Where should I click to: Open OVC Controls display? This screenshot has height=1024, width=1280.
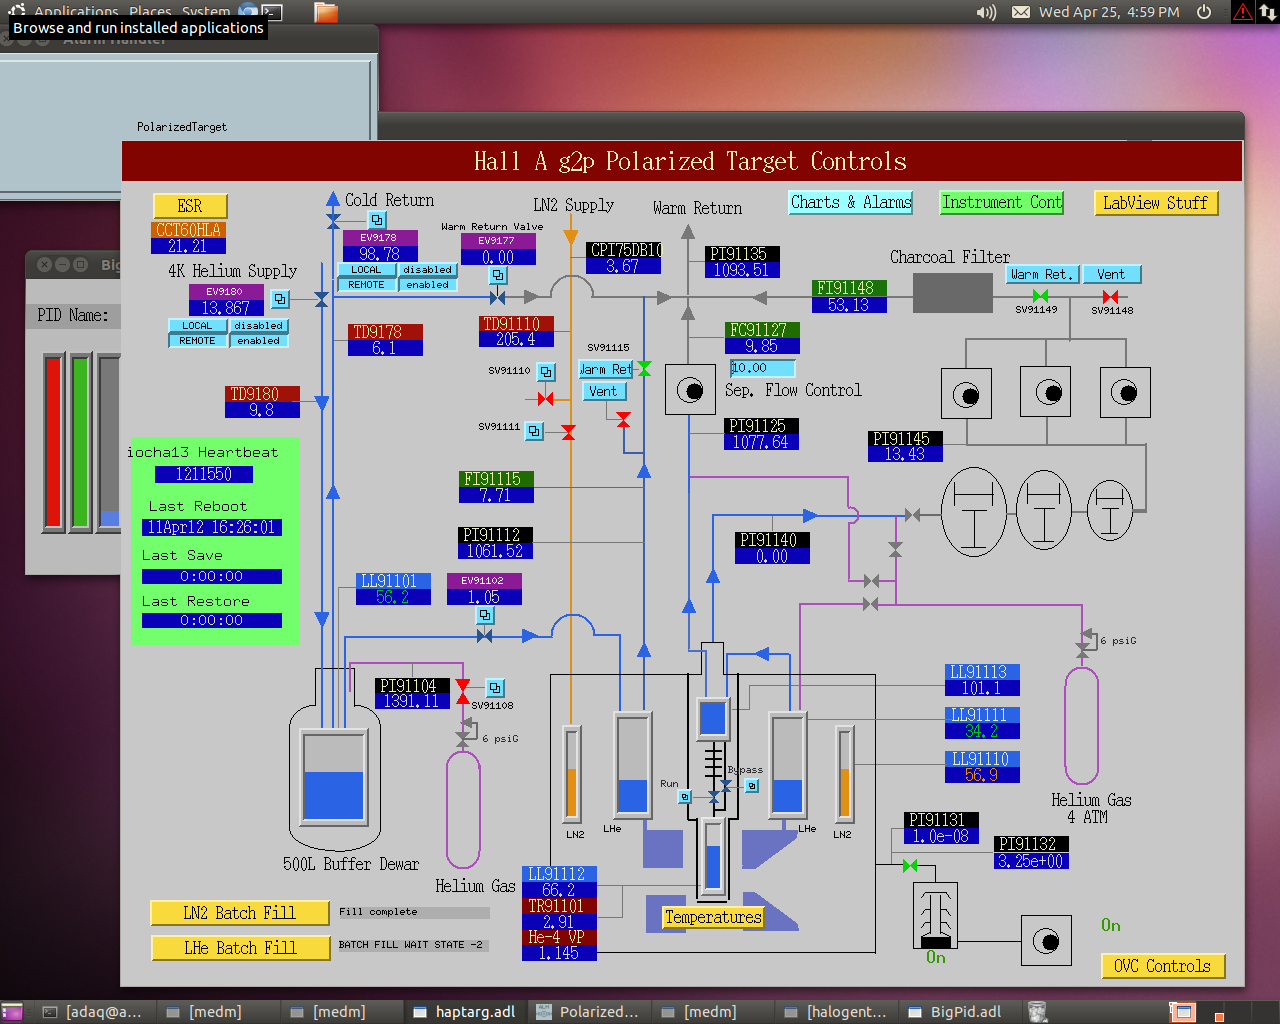click(x=1162, y=966)
